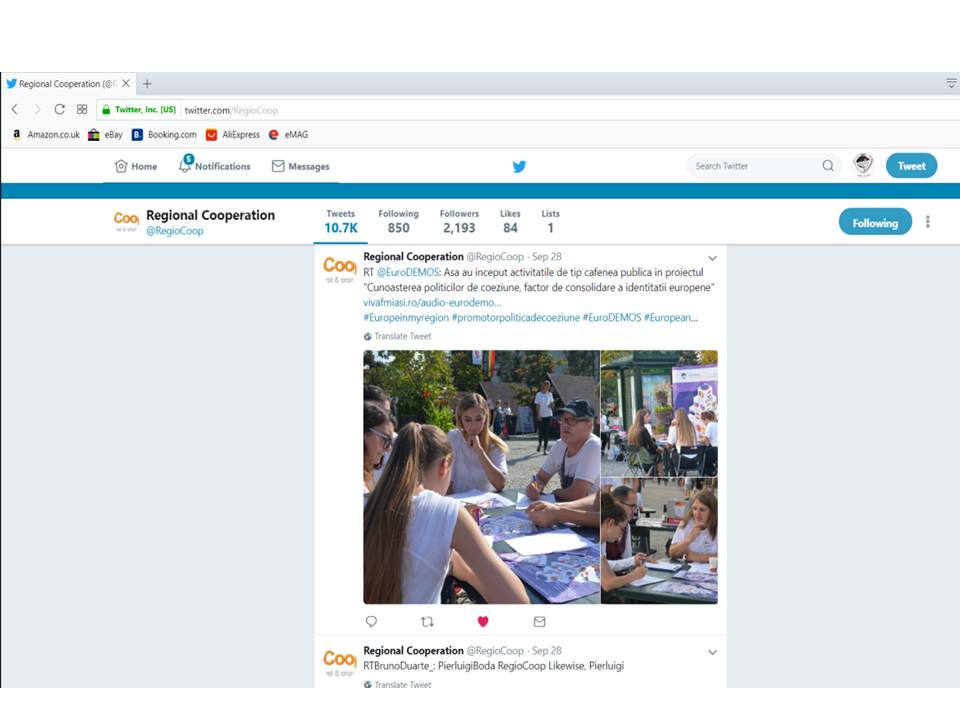Expand the RTBrunoDuarte tweet's chevron menu
The width and height of the screenshot is (960, 720).
click(x=712, y=653)
